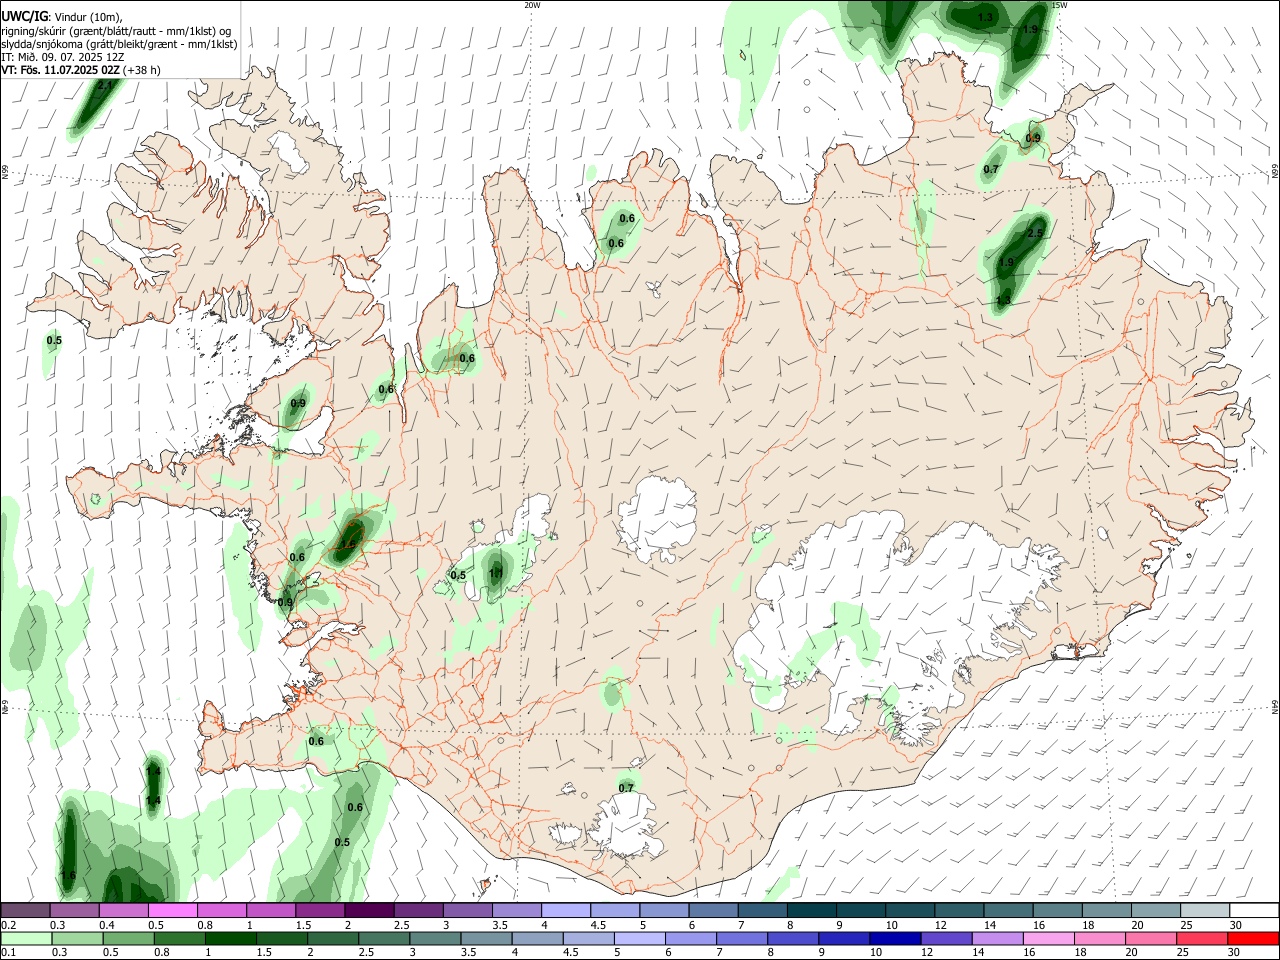
Task: Click the 2.1 precipitation value near the title box
Action: click(x=104, y=85)
